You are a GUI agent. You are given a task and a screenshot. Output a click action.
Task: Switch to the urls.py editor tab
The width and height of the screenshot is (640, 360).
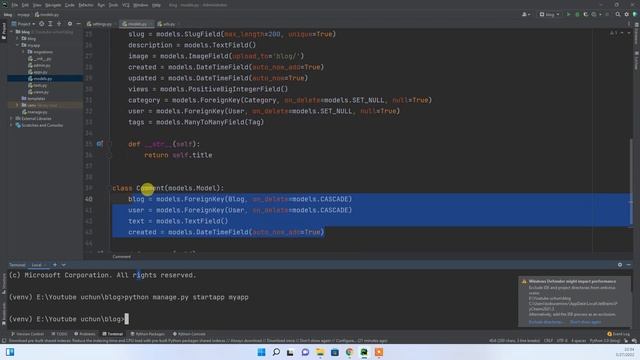[167, 24]
